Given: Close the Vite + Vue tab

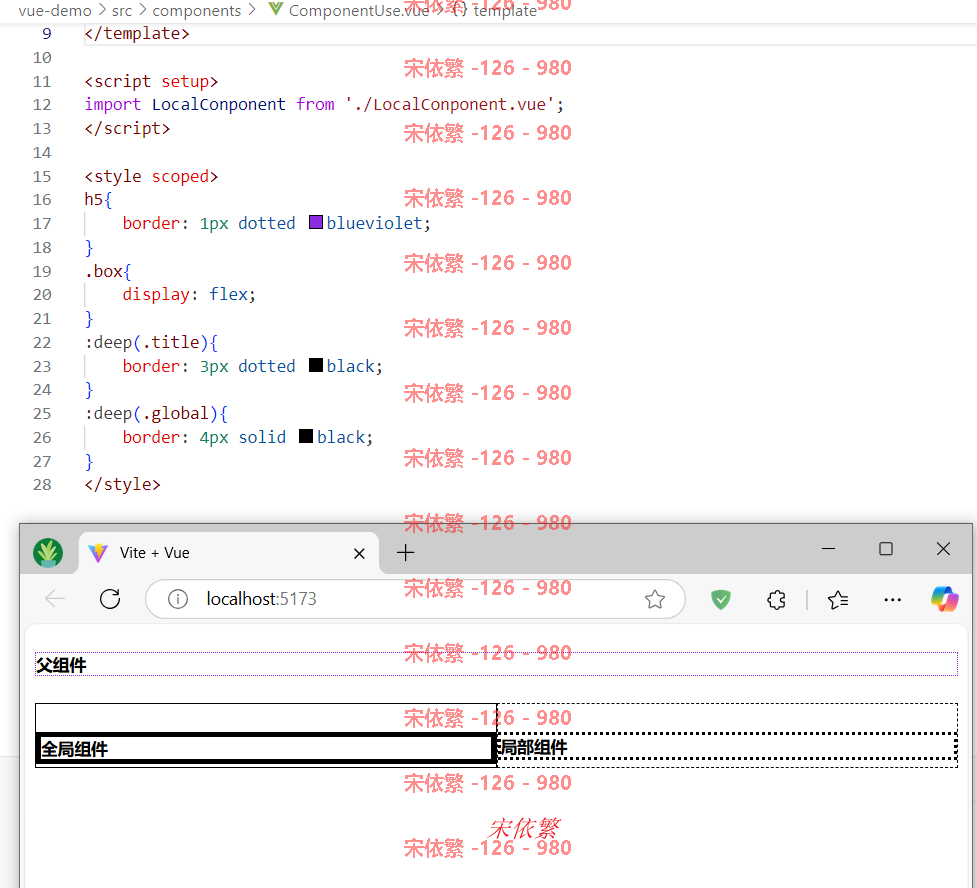Looking at the screenshot, I should click(x=360, y=553).
